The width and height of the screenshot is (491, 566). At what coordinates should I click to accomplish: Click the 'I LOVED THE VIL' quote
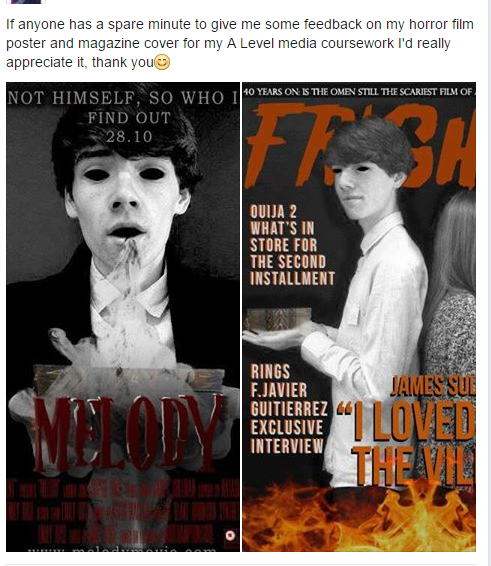click(x=406, y=443)
